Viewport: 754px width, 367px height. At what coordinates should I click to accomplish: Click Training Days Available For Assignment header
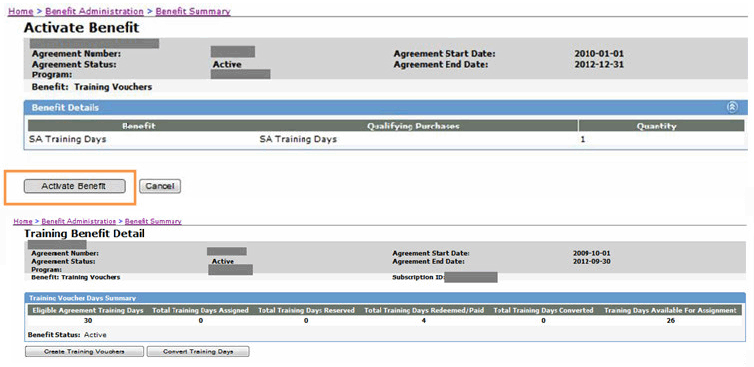click(670, 311)
